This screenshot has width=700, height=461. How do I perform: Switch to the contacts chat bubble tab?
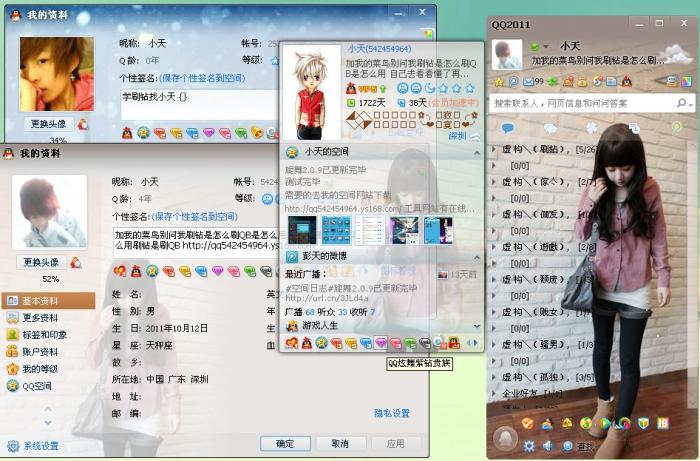[508, 129]
